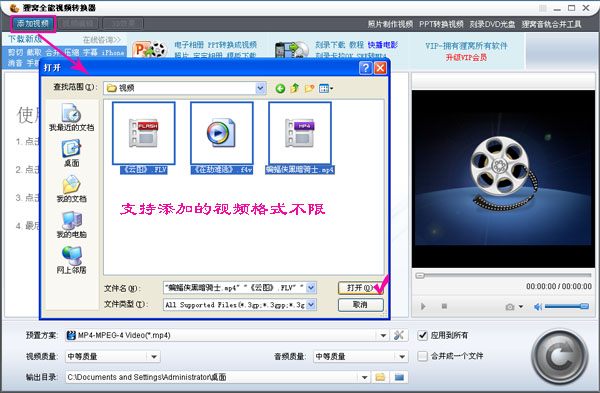
Task: Select the 蝙蝠侠黑暗骑士.mp4 file thumbnail
Action: [x=300, y=133]
